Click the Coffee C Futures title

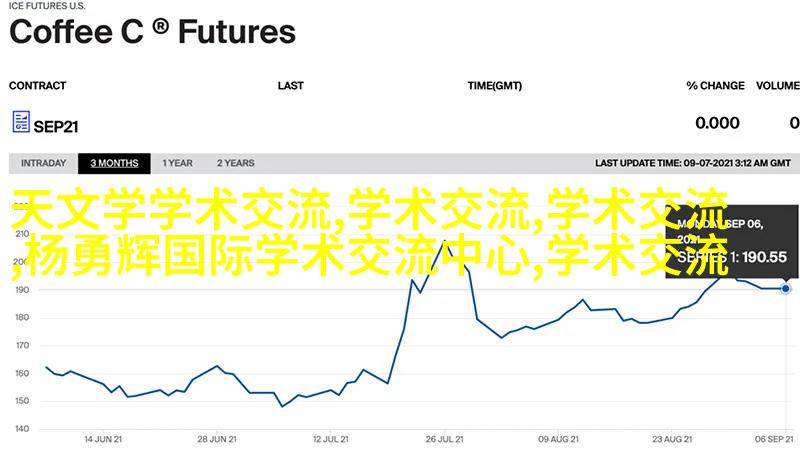[x=152, y=32]
